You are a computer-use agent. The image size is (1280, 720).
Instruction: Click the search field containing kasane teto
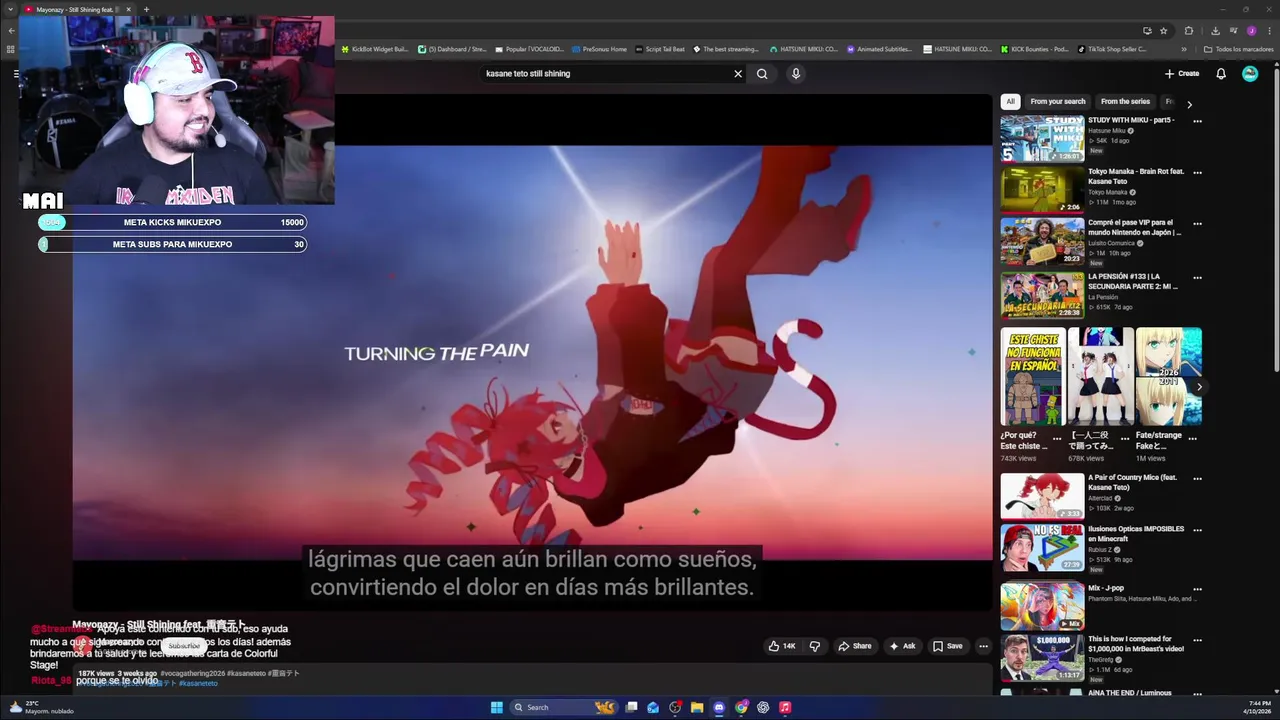pyautogui.click(x=605, y=73)
